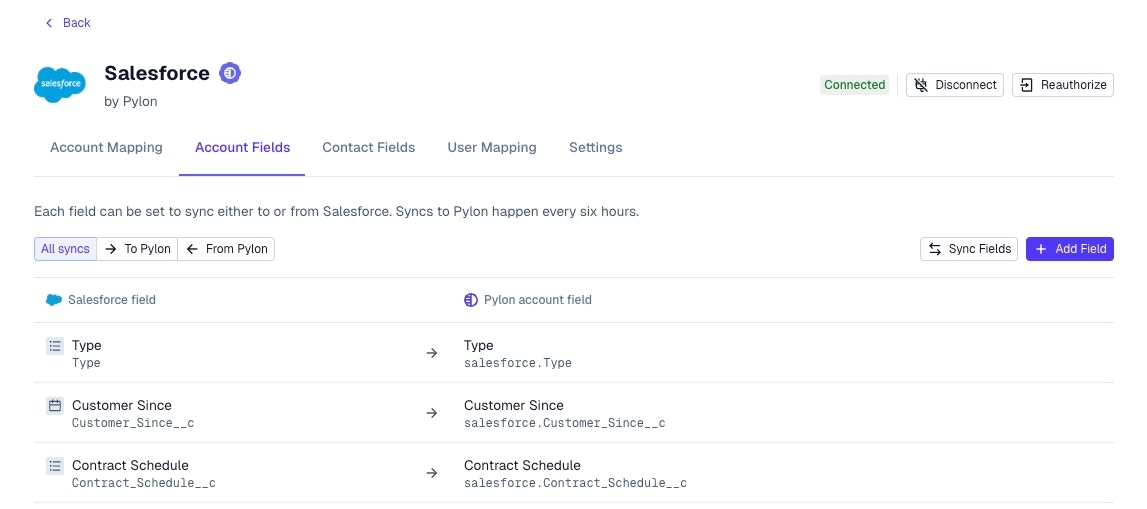This screenshot has height=509, width=1147.
Task: Click the picklist icon beside Contract Schedule
Action: (x=55, y=466)
